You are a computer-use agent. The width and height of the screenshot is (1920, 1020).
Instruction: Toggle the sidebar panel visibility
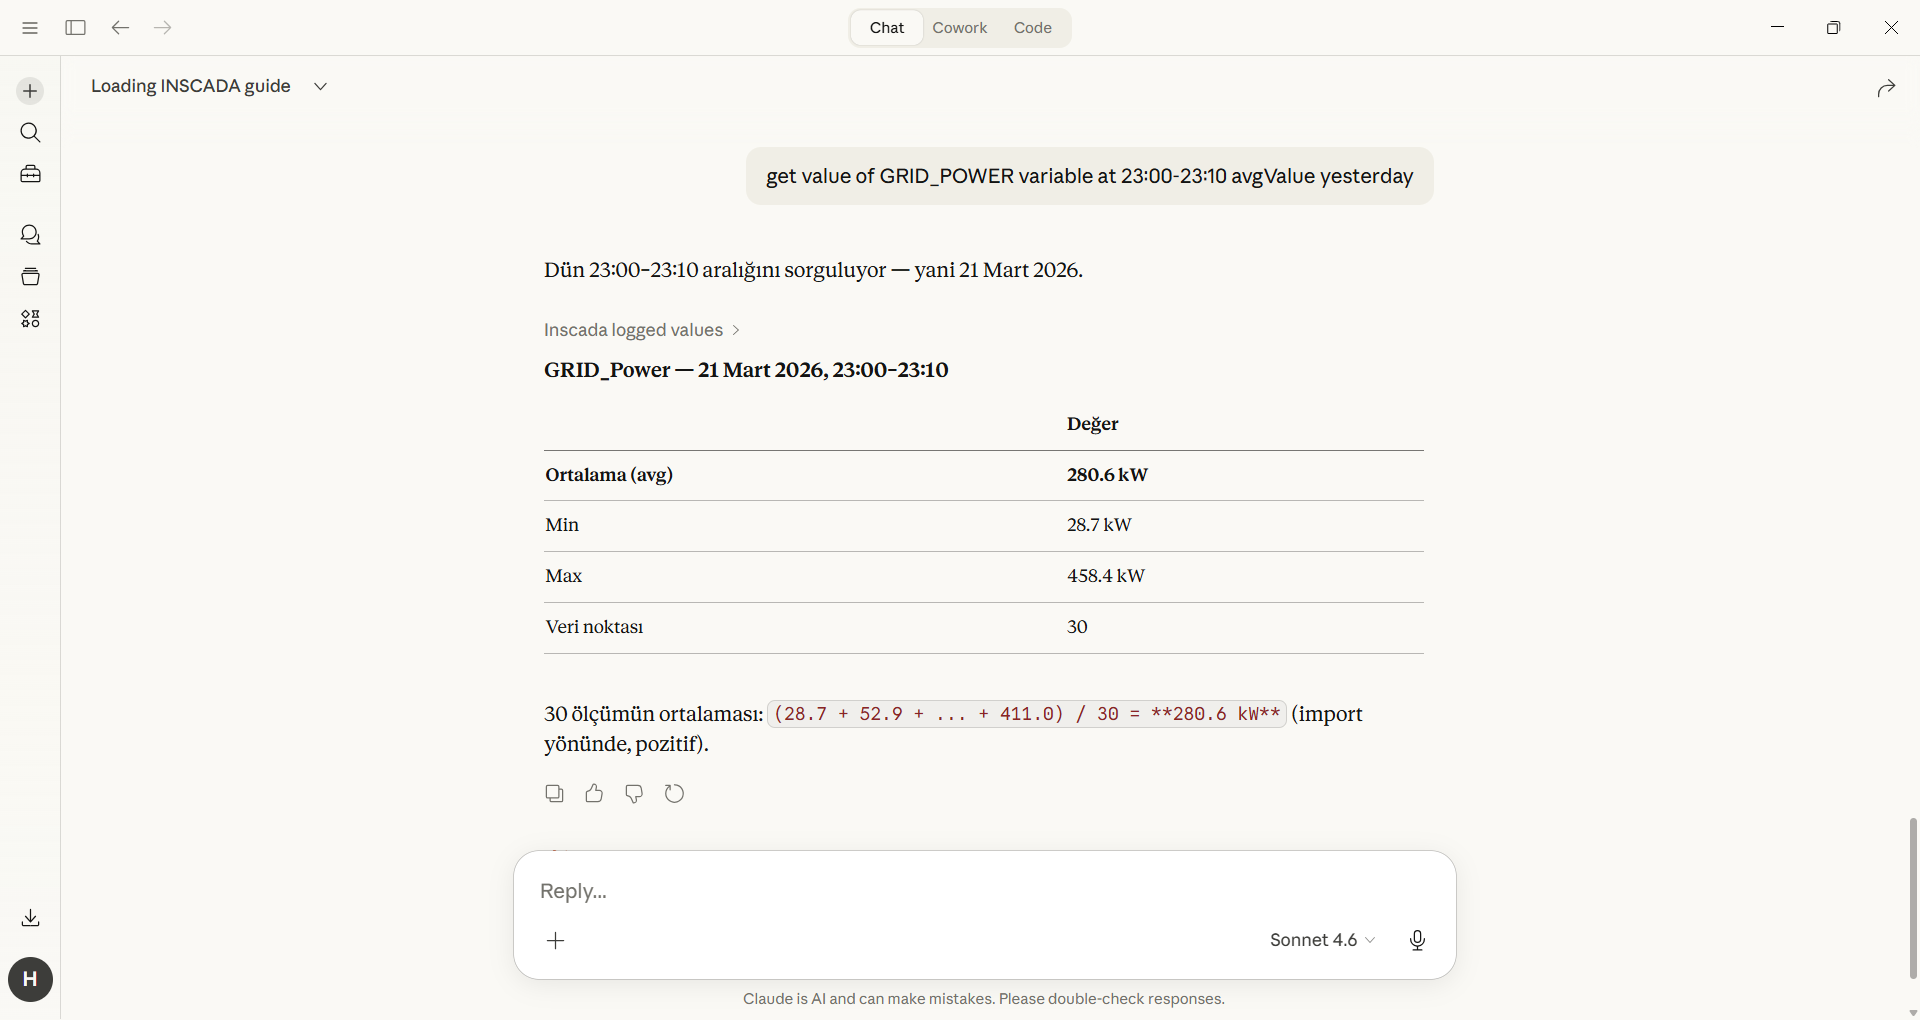coord(75,28)
